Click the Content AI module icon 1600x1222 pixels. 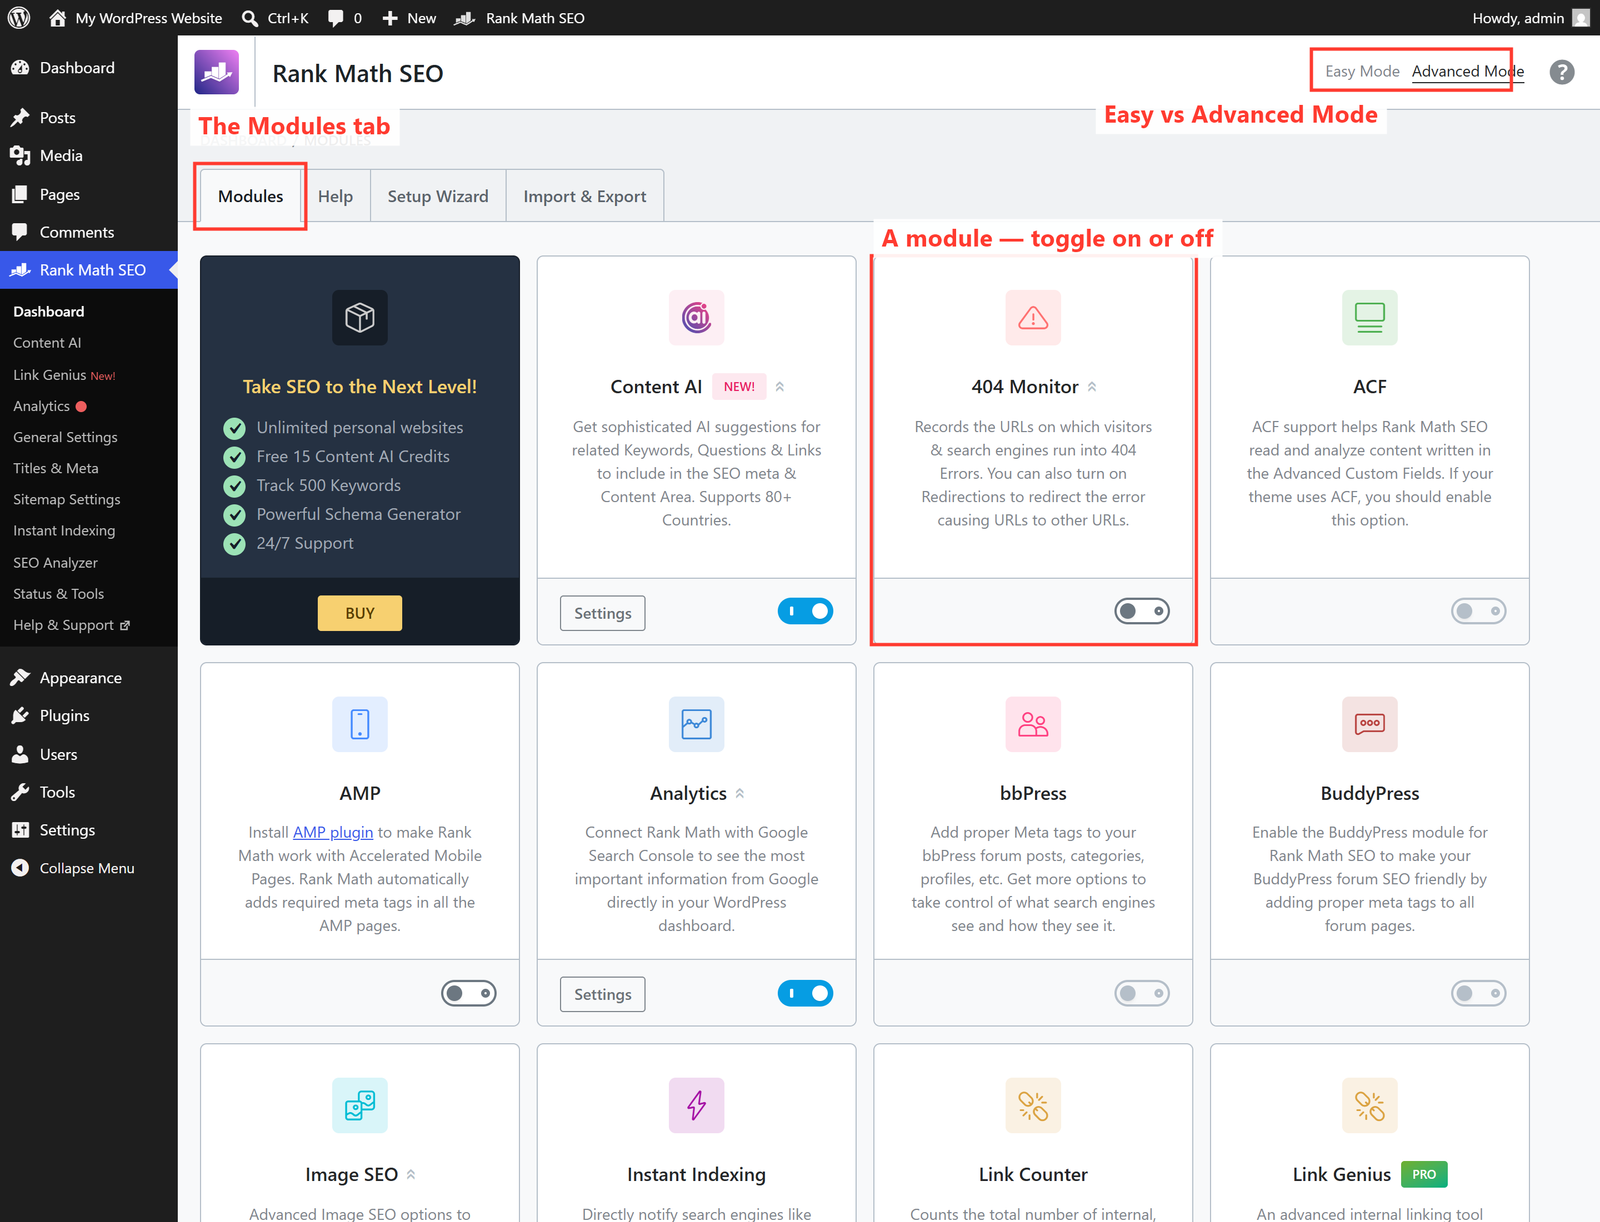697,318
